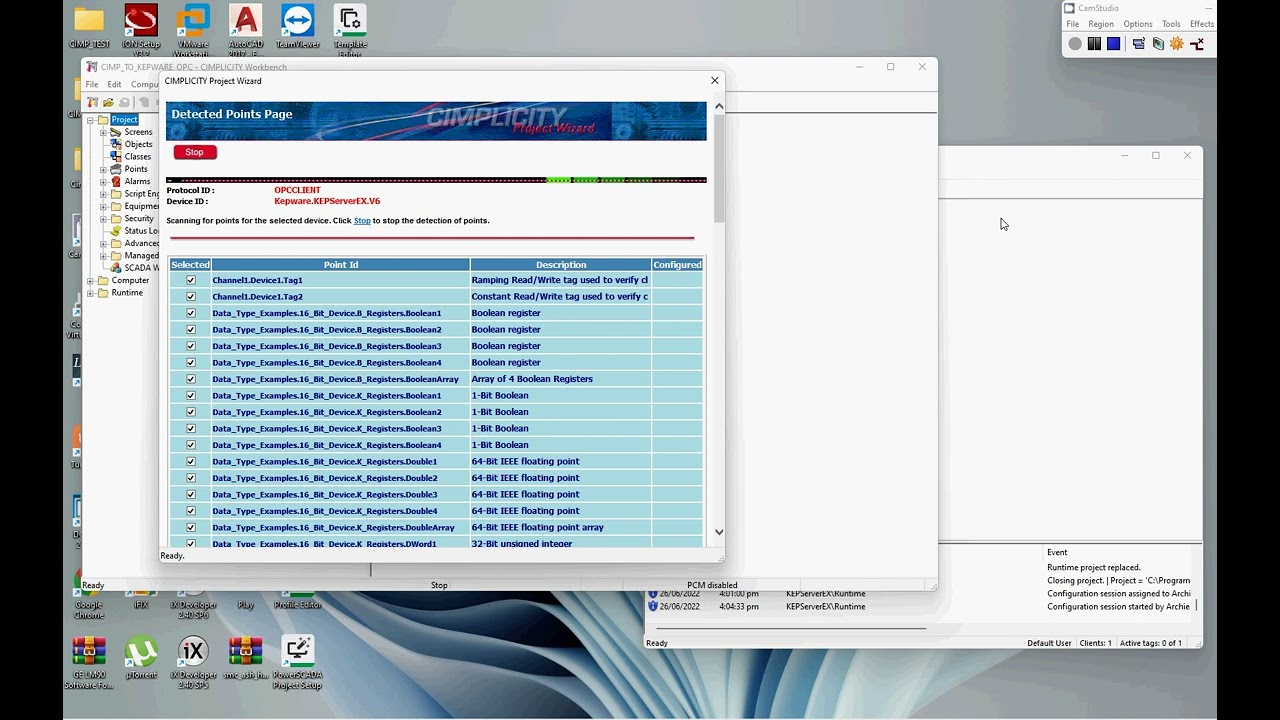Open Template Editor desktop shortcut
The image size is (1280, 720).
click(x=350, y=27)
